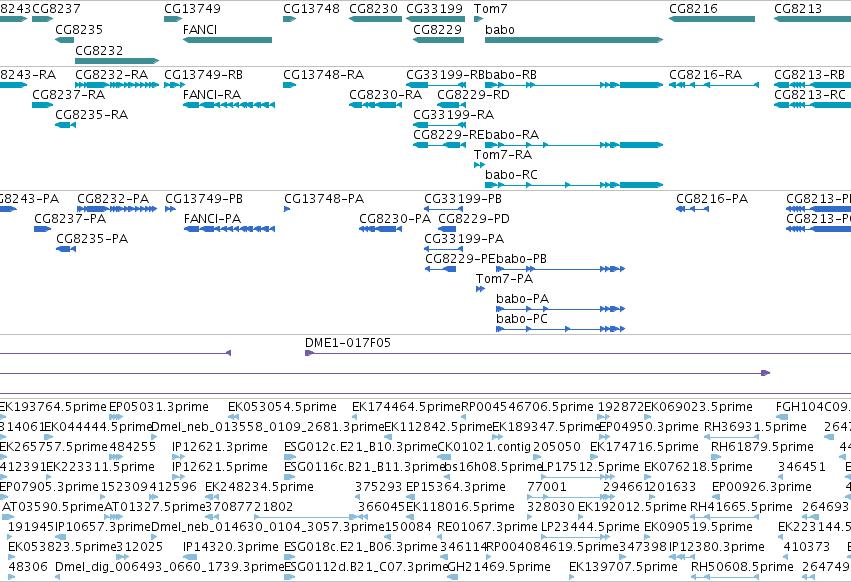The height and width of the screenshot is (582, 851).
Task: Click the CG33199-RA transcript label
Action: point(454,115)
